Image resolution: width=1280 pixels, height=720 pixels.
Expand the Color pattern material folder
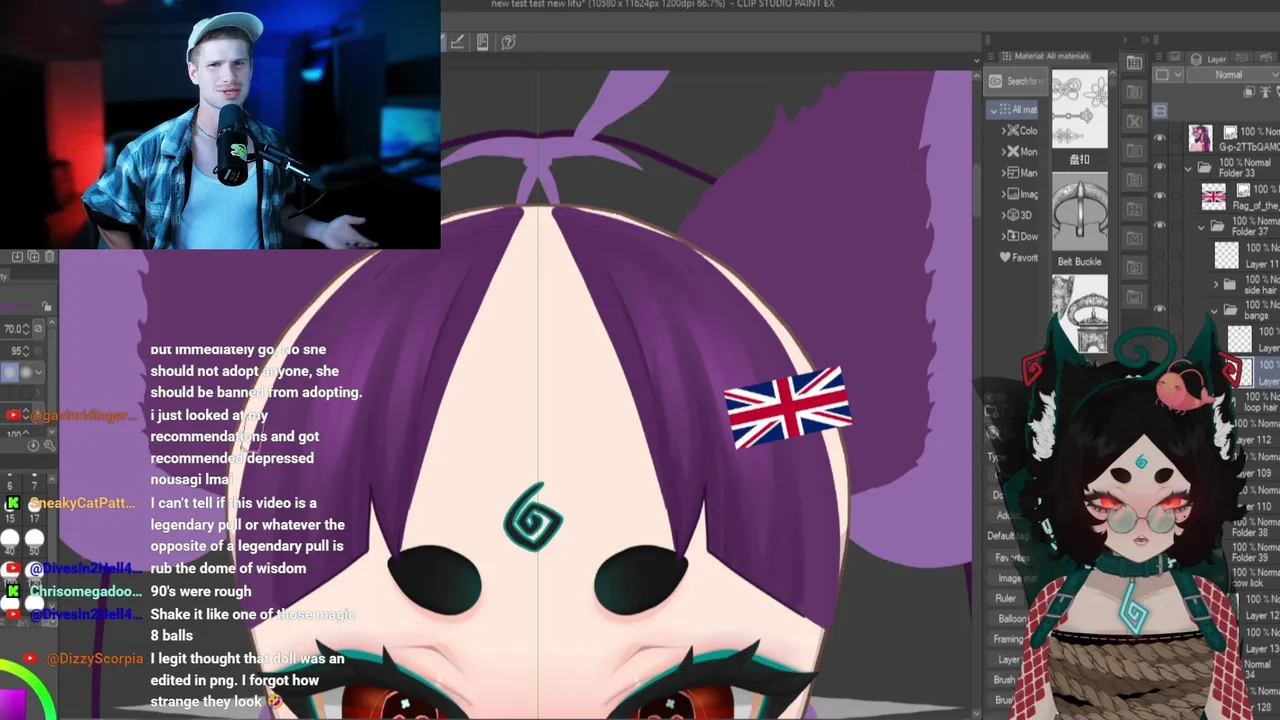[1004, 131]
